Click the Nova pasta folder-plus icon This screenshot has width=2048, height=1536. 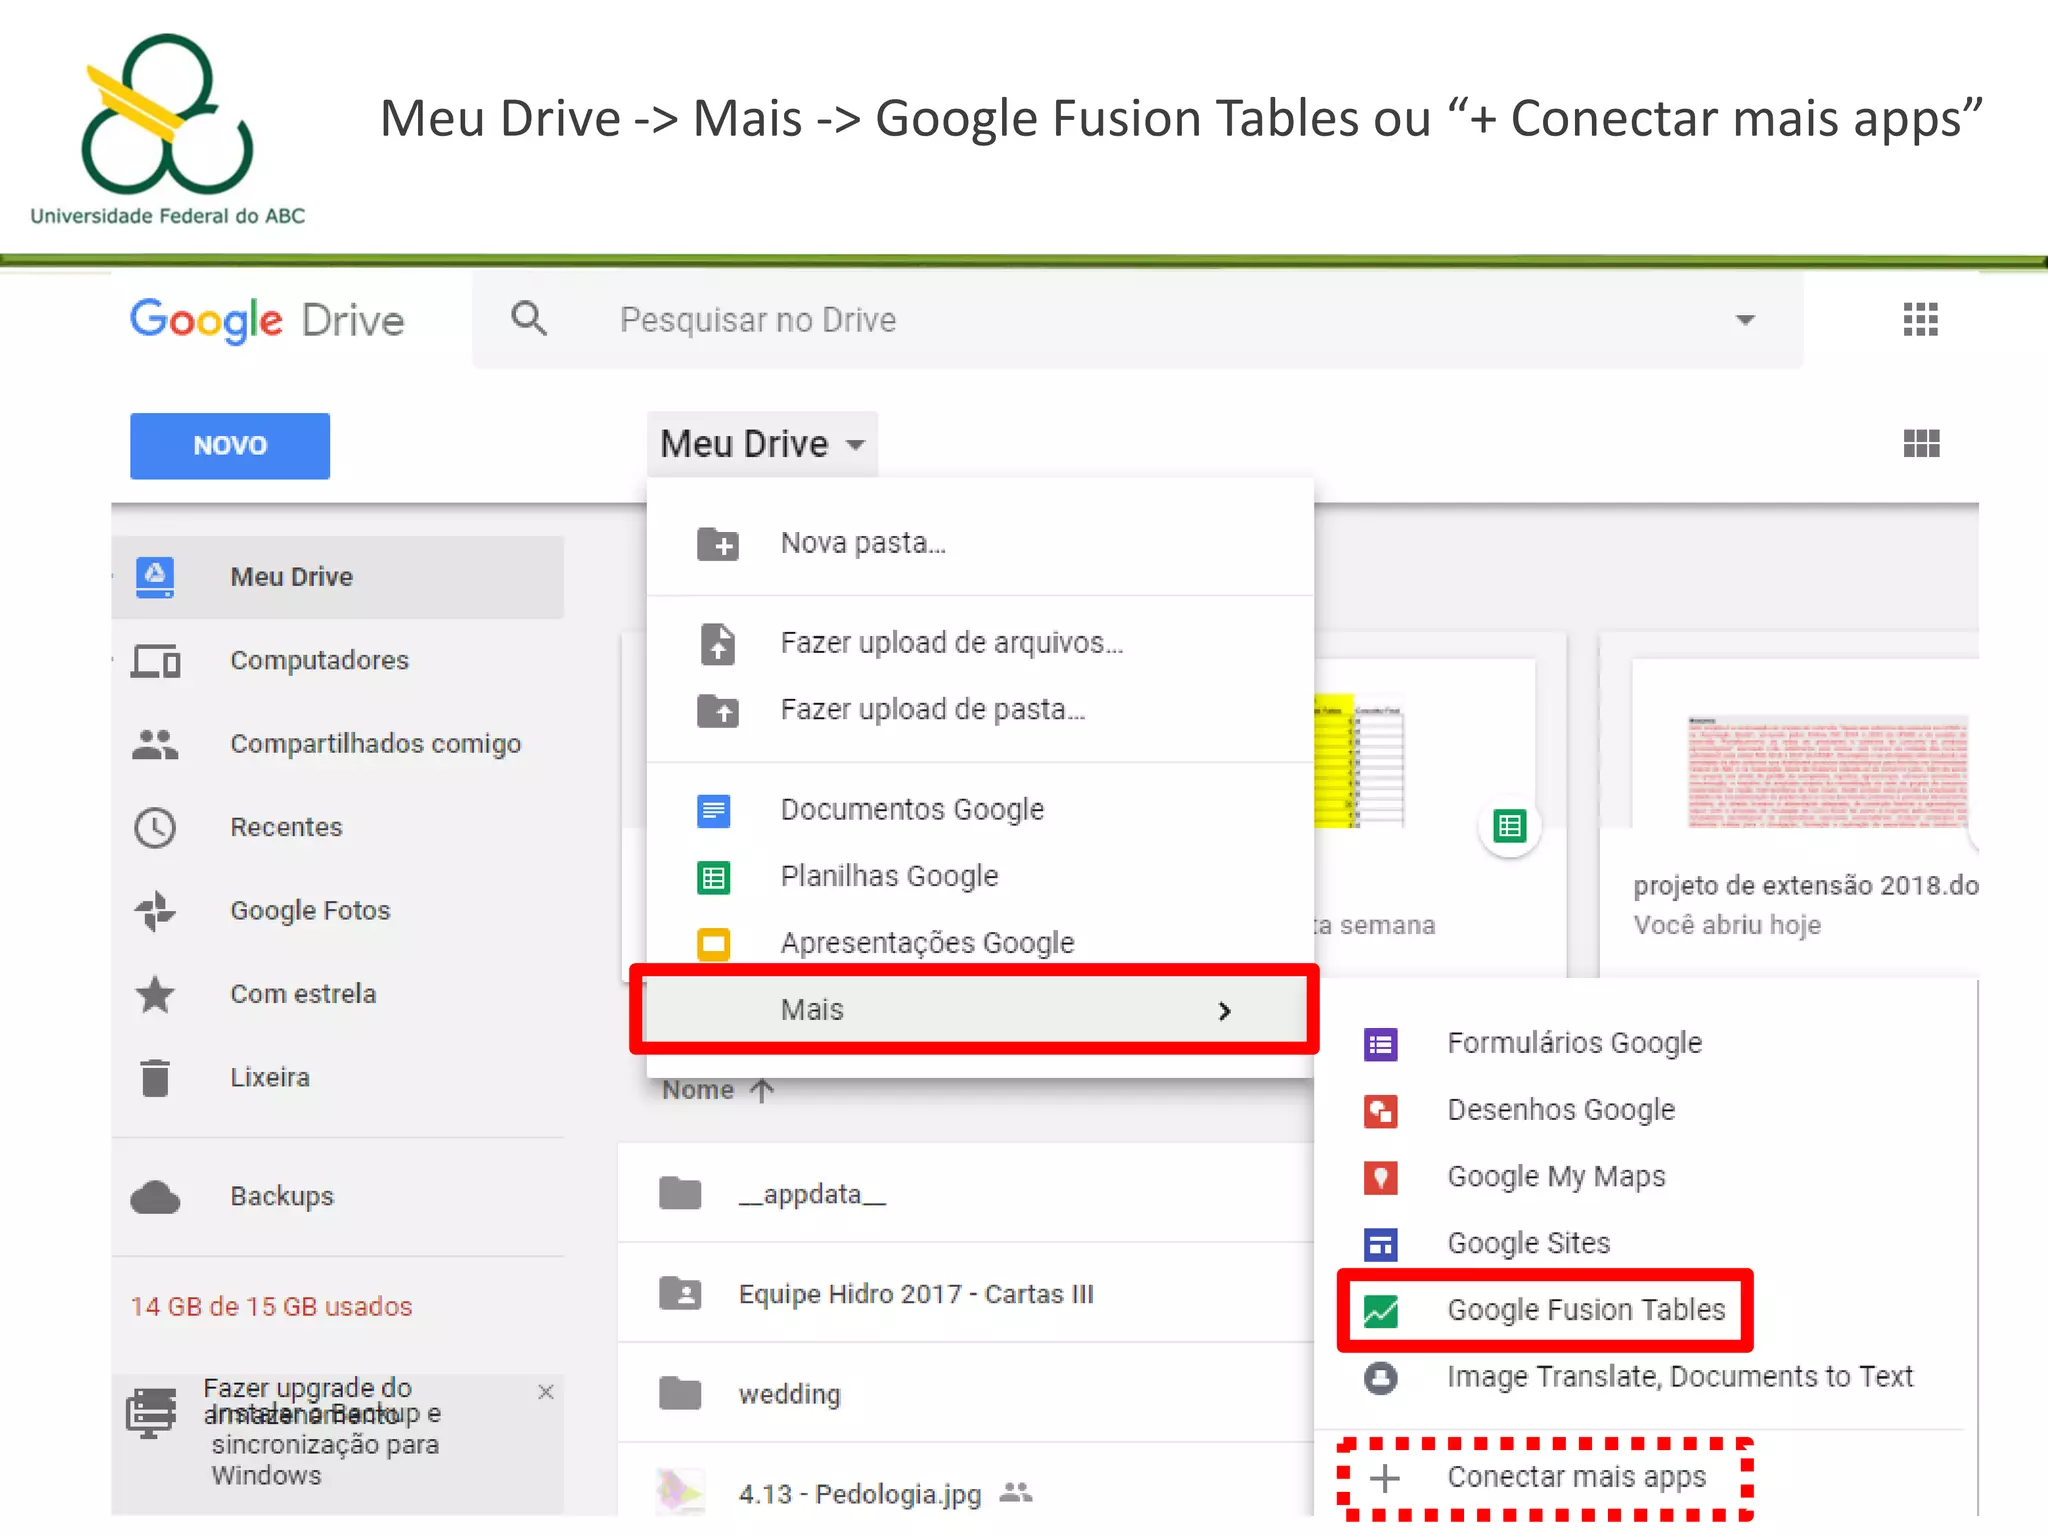718,544
